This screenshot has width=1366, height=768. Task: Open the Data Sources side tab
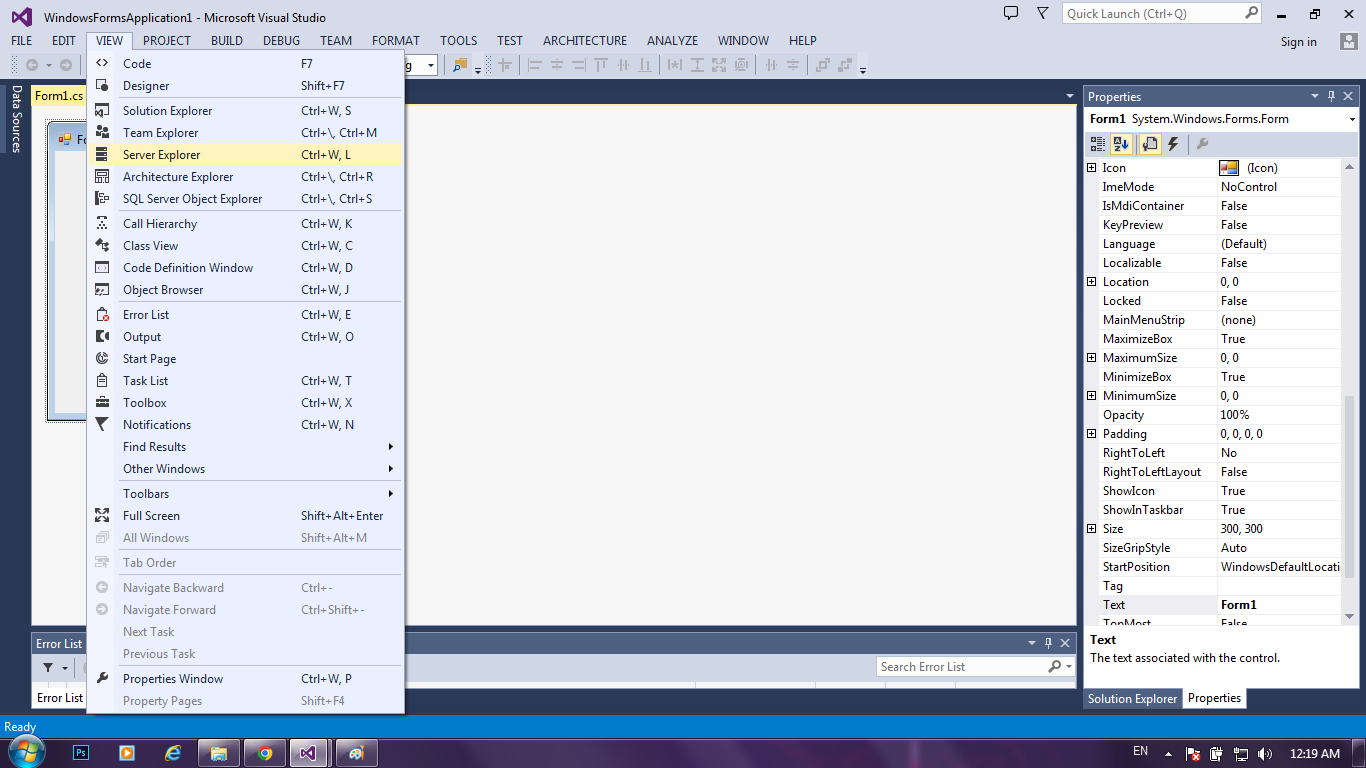click(x=16, y=118)
